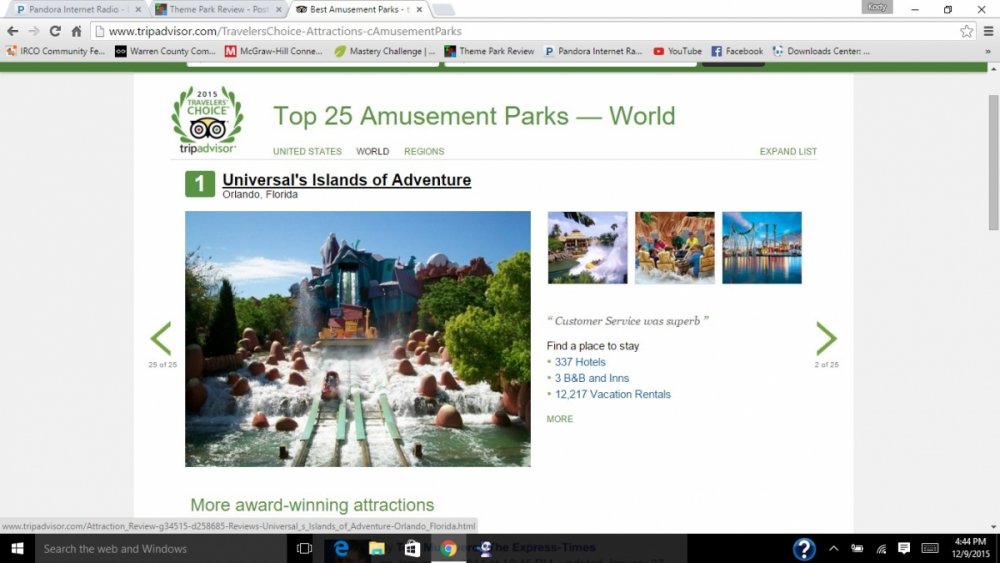This screenshot has height=563, width=1000.
Task: Open File Explorer from the taskbar
Action: 377,548
